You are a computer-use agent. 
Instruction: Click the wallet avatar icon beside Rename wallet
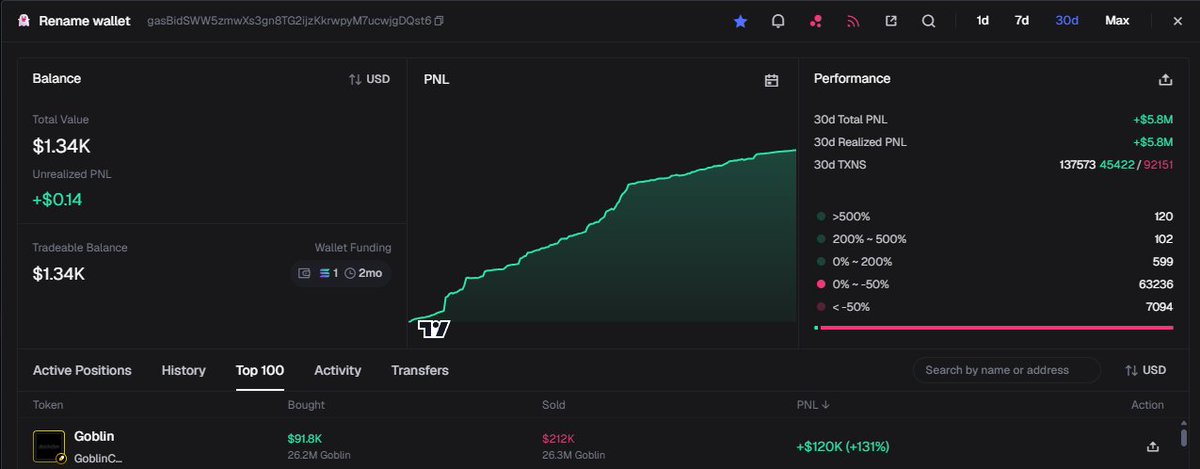(23, 21)
